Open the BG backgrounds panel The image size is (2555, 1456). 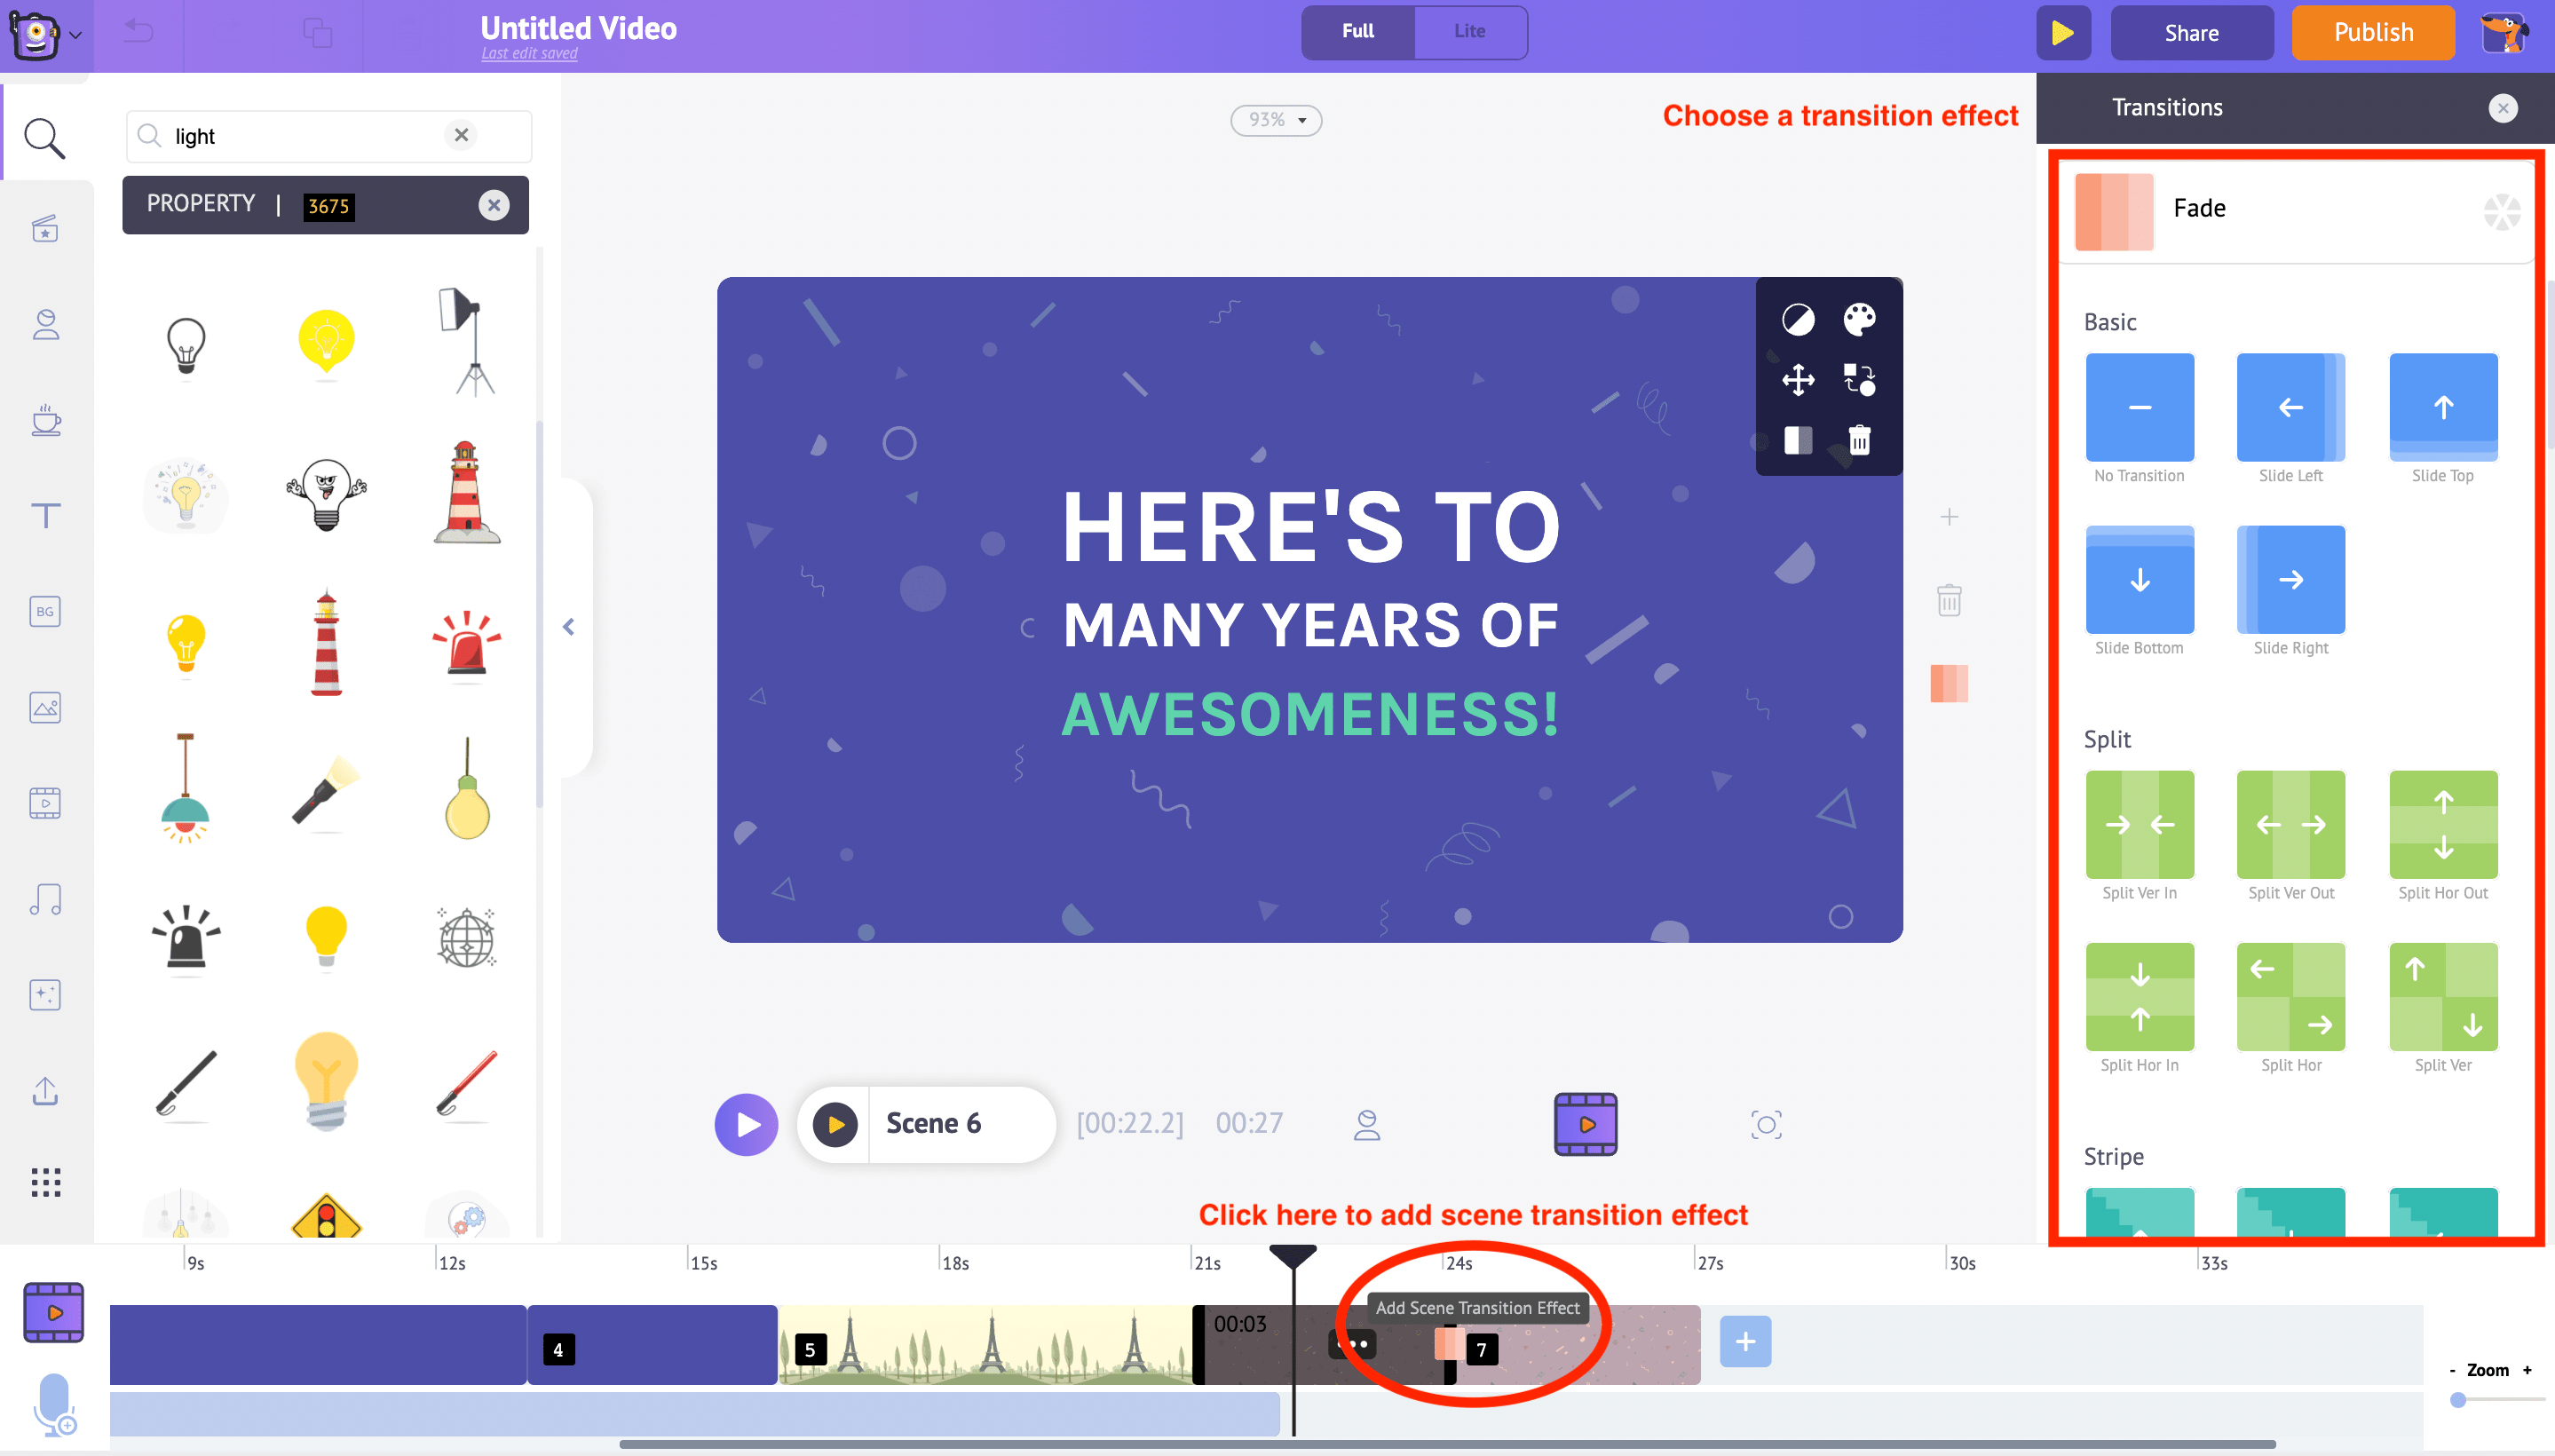click(45, 611)
